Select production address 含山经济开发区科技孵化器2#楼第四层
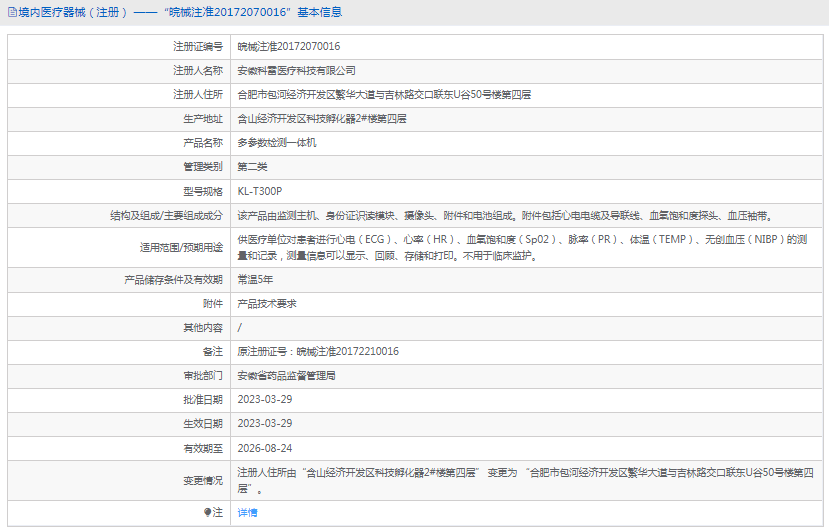829x530 pixels. tap(321, 118)
